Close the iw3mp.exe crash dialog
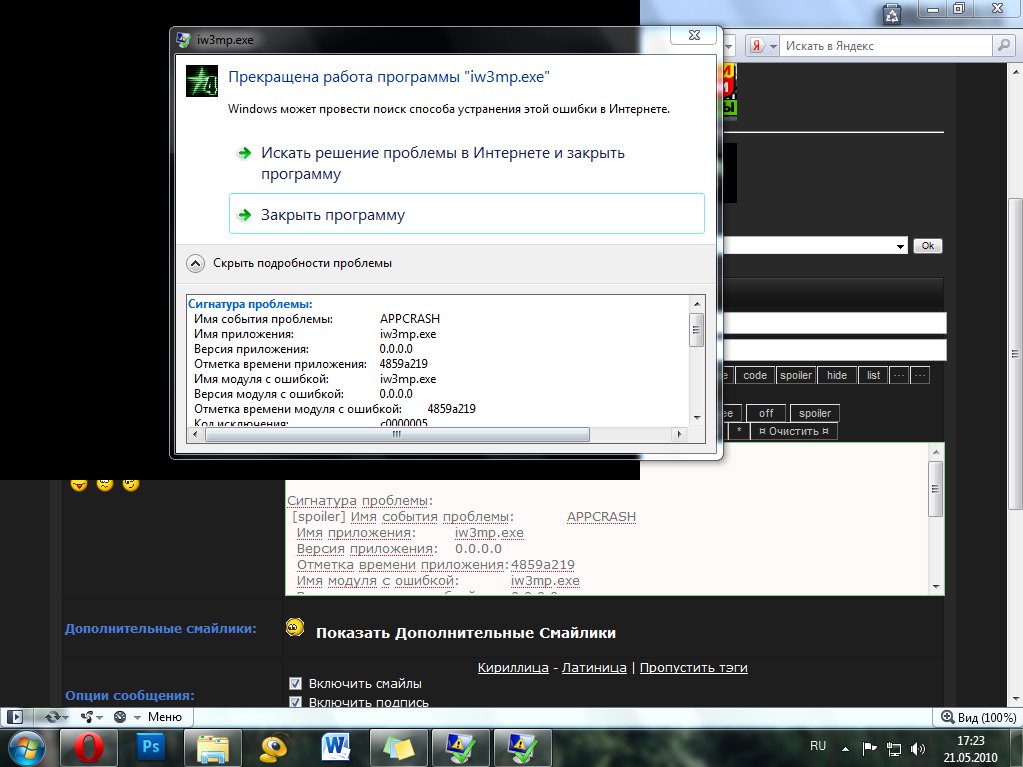Viewport: 1023px width, 767px height. coord(695,36)
